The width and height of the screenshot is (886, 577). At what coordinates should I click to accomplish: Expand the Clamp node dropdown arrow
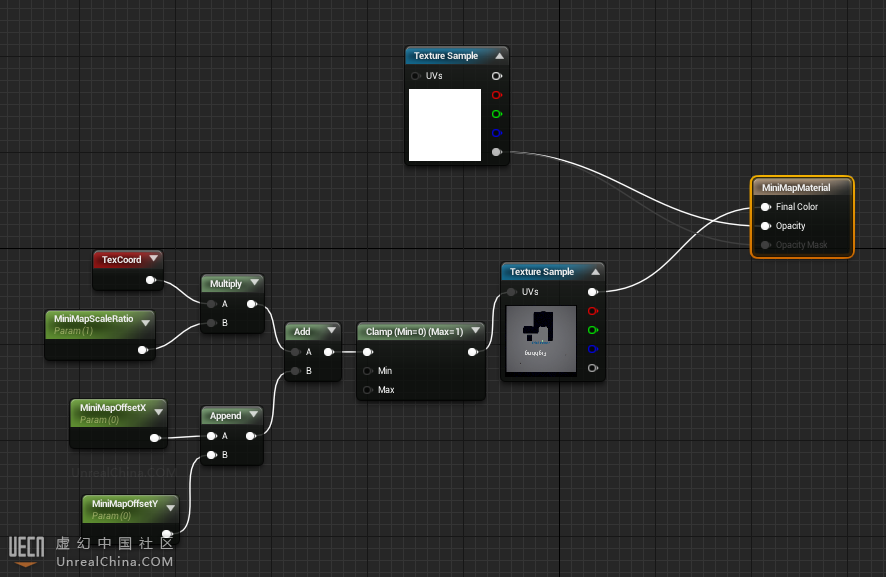(475, 331)
